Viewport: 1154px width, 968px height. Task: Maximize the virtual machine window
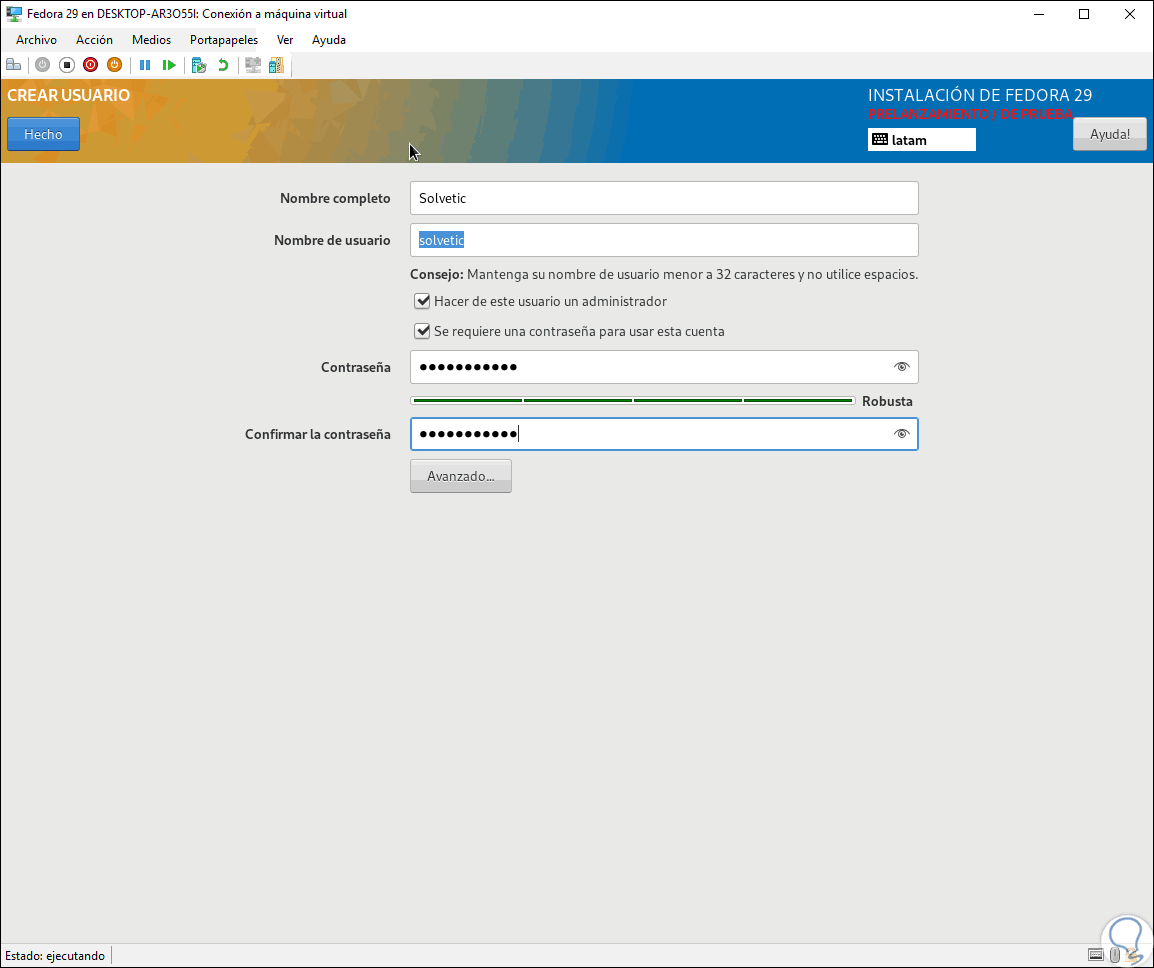pyautogui.click(x=1084, y=14)
